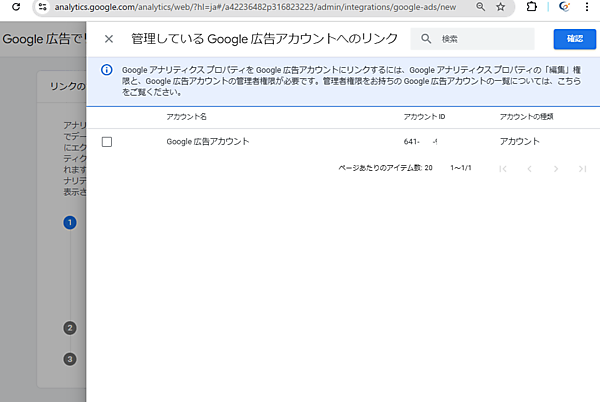600x402 pixels.
Task: Click the アカウント ID column header
Action: (424, 117)
